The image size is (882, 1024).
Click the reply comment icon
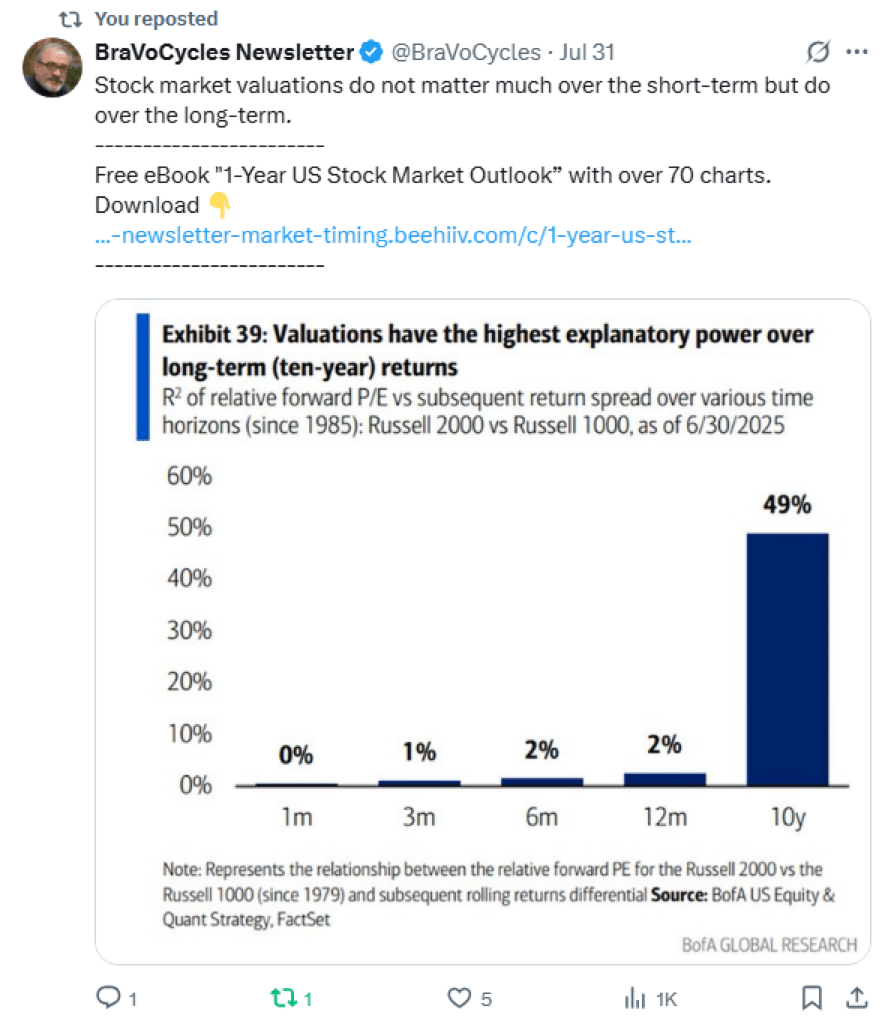108,997
